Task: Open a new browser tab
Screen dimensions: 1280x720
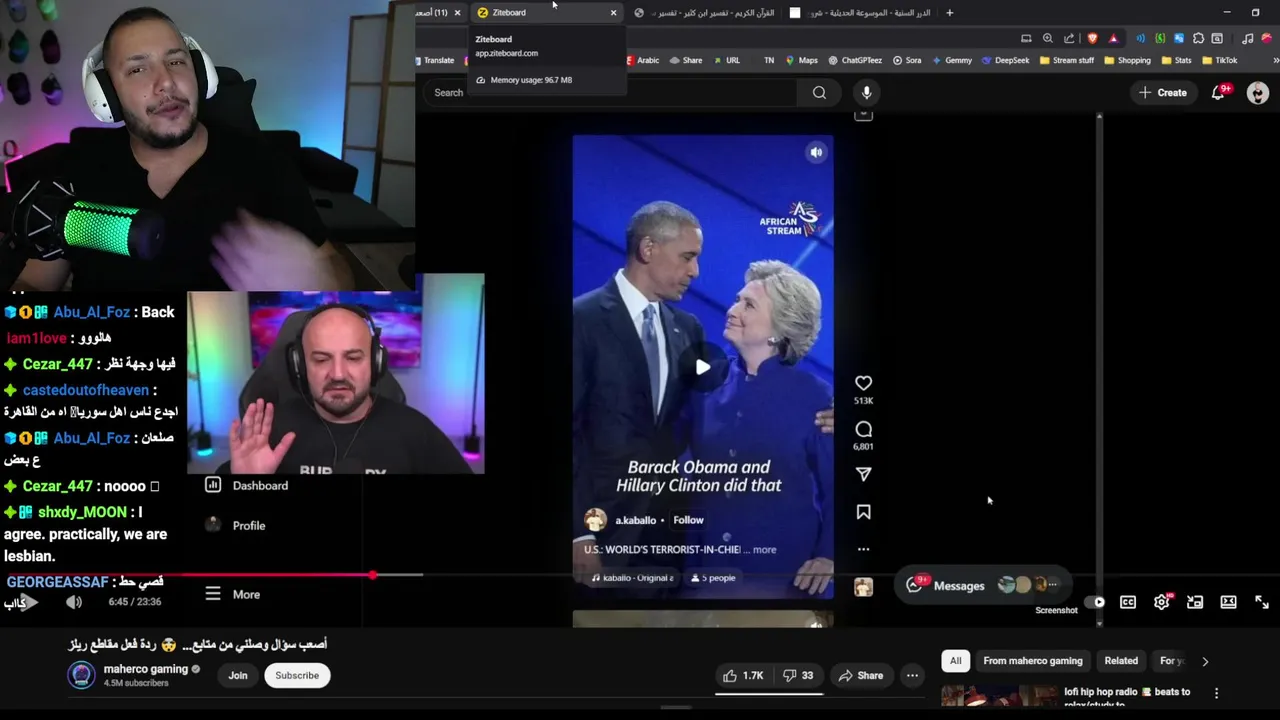Action: tap(949, 12)
